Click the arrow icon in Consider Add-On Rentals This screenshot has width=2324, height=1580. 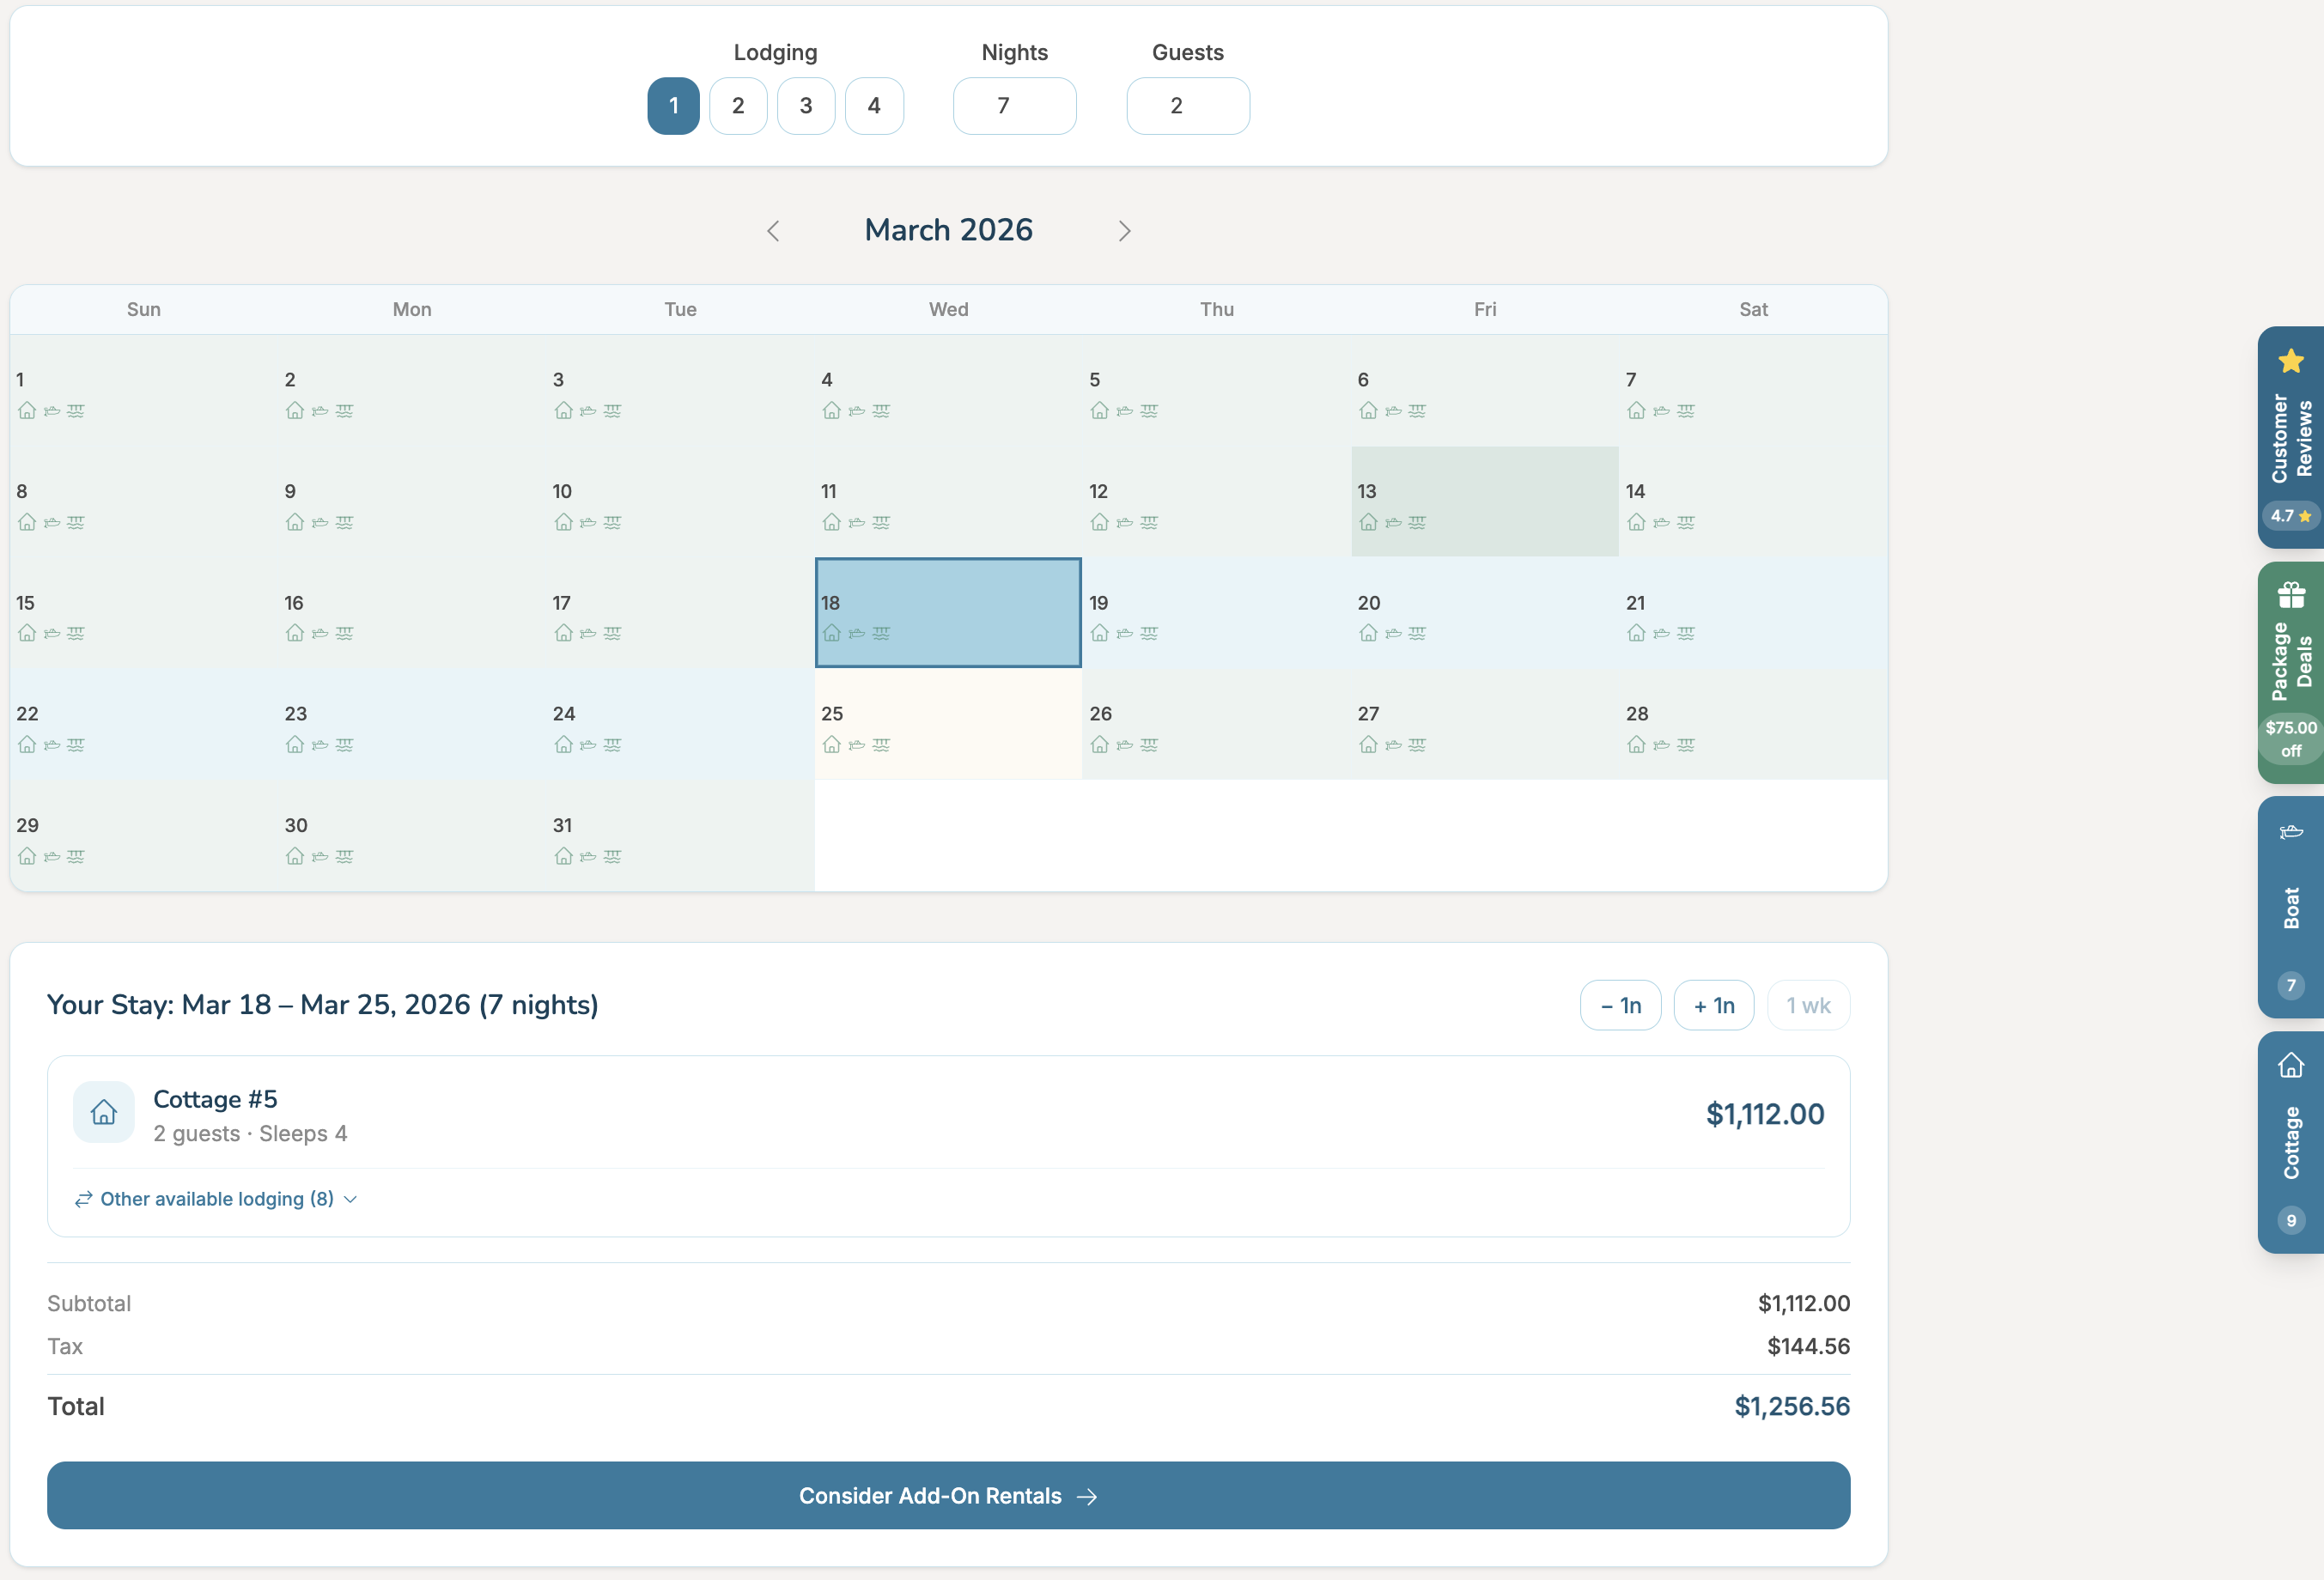coord(1088,1496)
